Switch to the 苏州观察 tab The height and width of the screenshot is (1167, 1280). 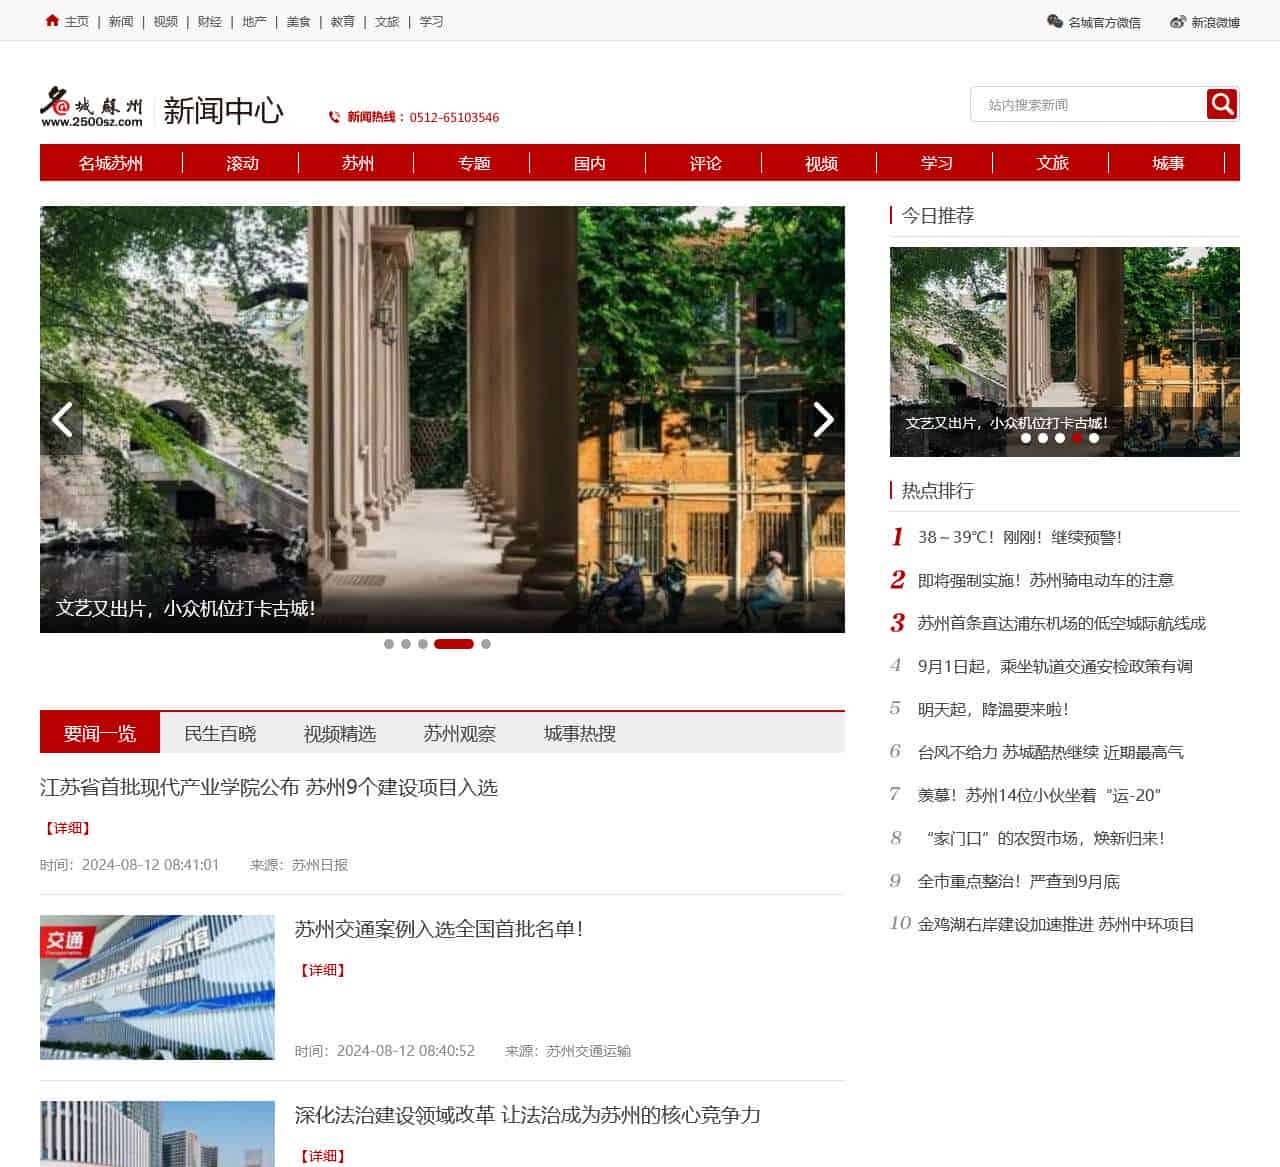pos(460,733)
